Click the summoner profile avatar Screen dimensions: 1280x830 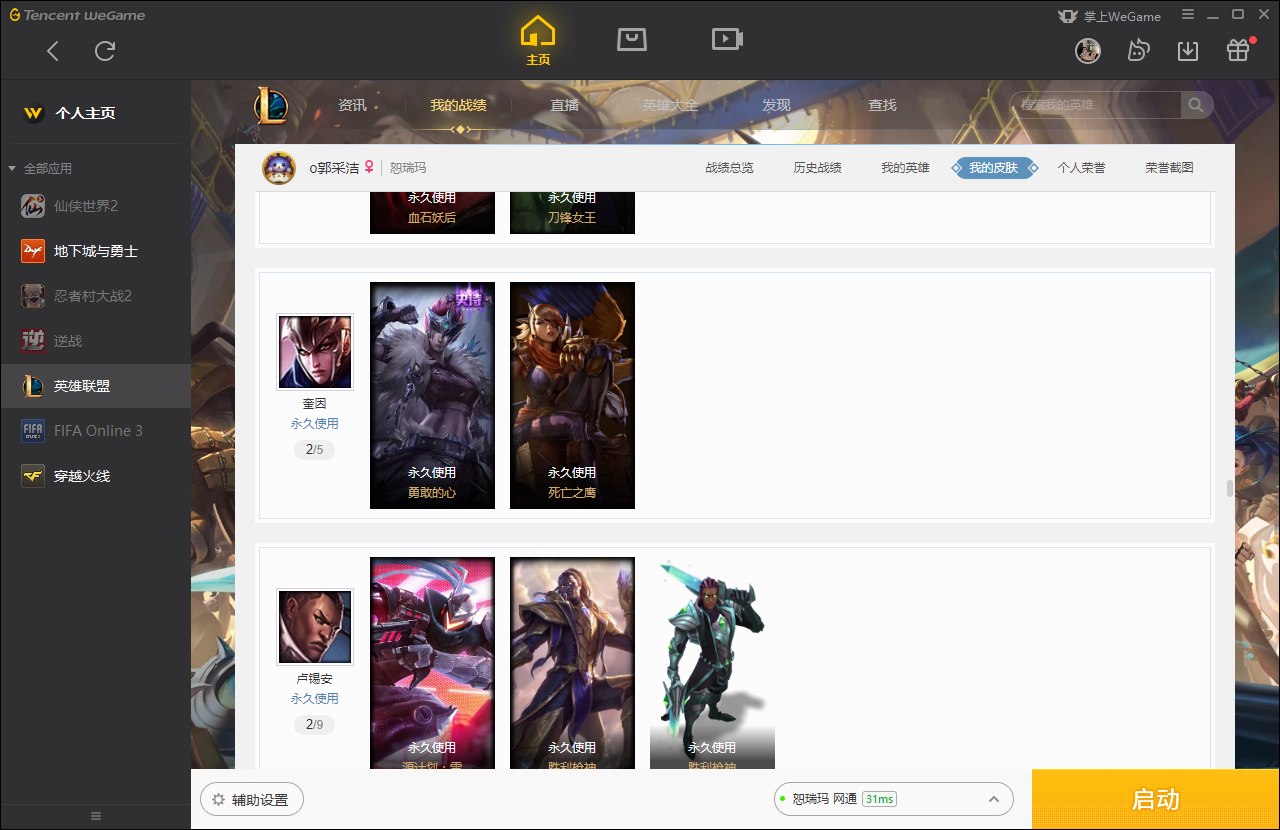pyautogui.click(x=279, y=168)
